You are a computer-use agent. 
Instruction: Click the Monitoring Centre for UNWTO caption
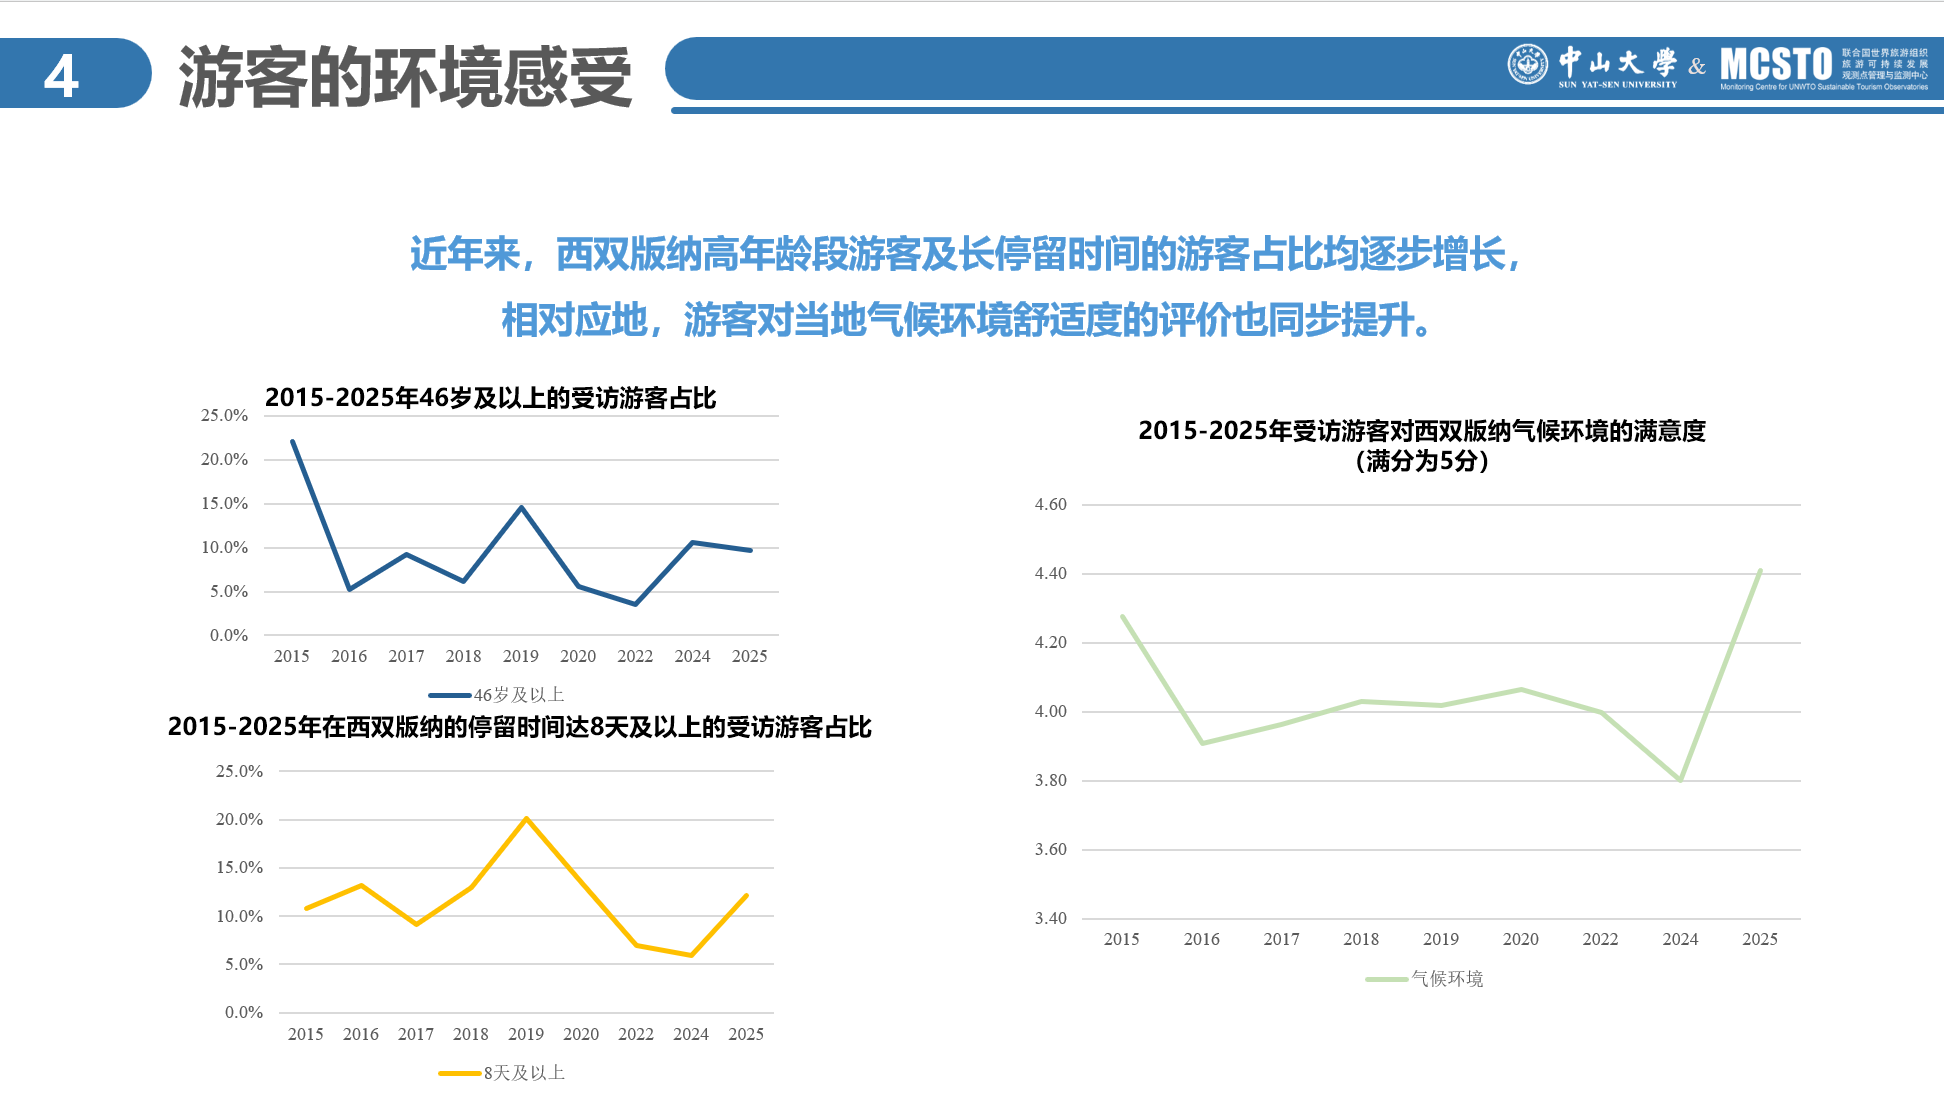(x=1824, y=88)
